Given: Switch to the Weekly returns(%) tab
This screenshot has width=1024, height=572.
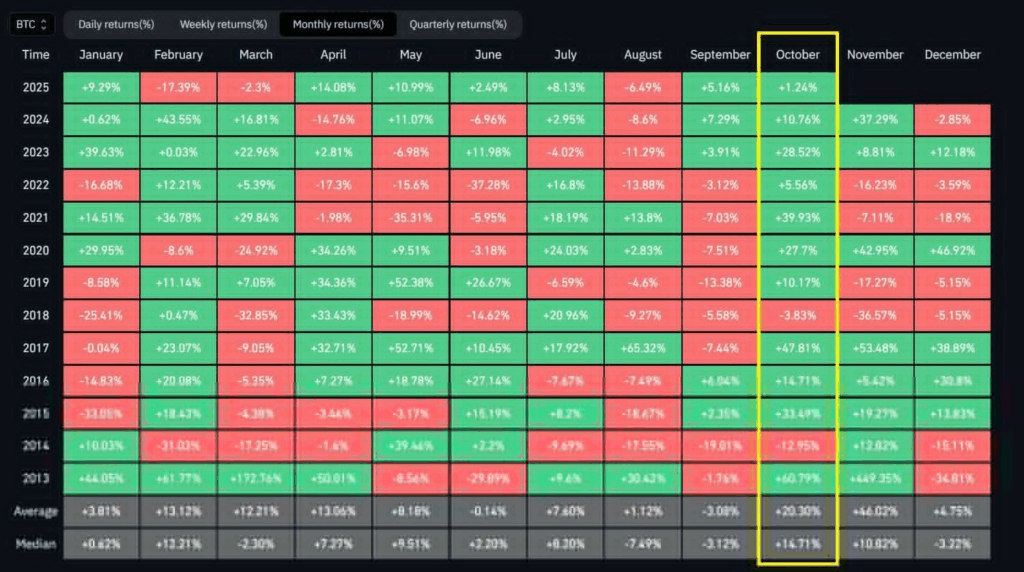Looking at the screenshot, I should (223, 24).
